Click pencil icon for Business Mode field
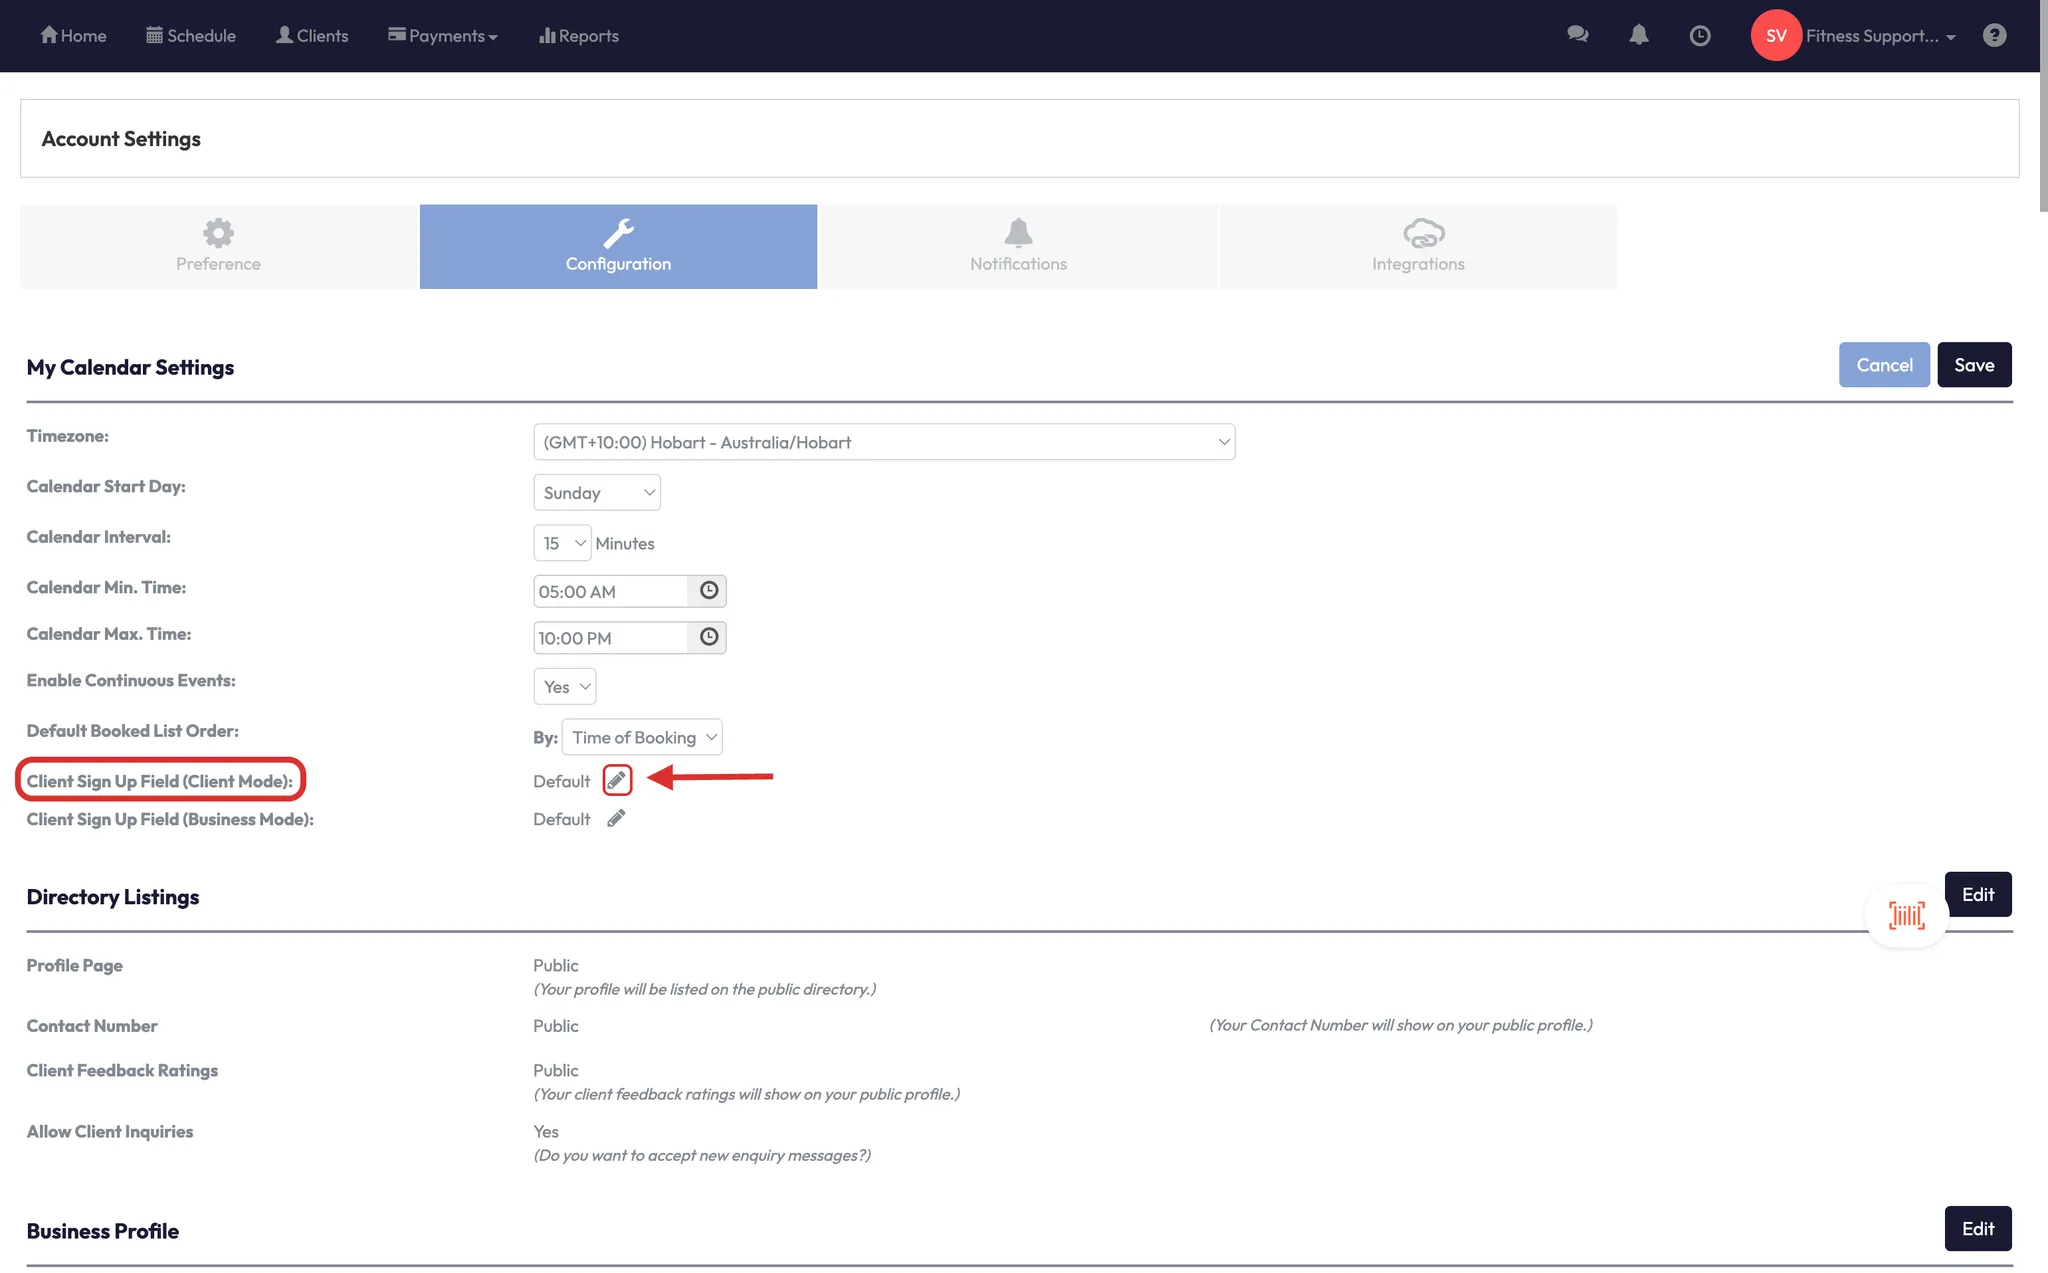 click(x=616, y=819)
